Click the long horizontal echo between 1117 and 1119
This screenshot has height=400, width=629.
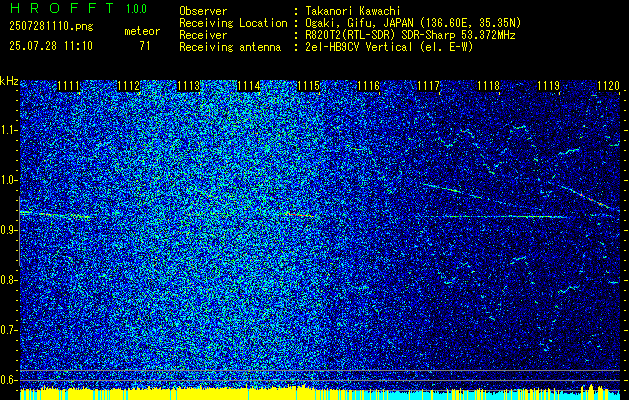coord(505,217)
